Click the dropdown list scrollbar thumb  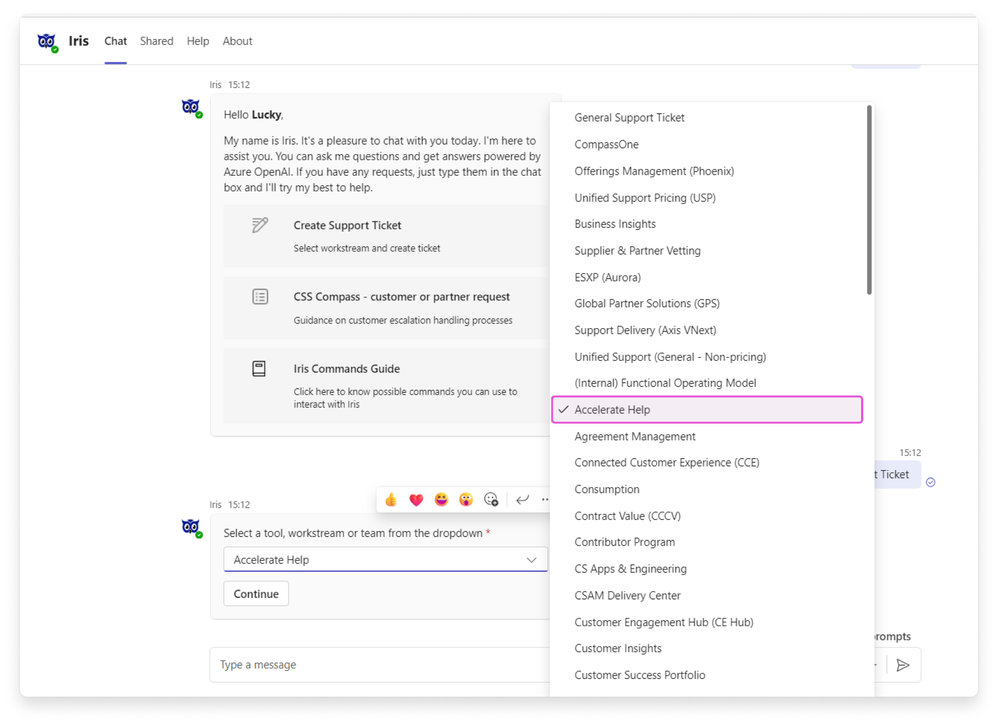pos(869,200)
